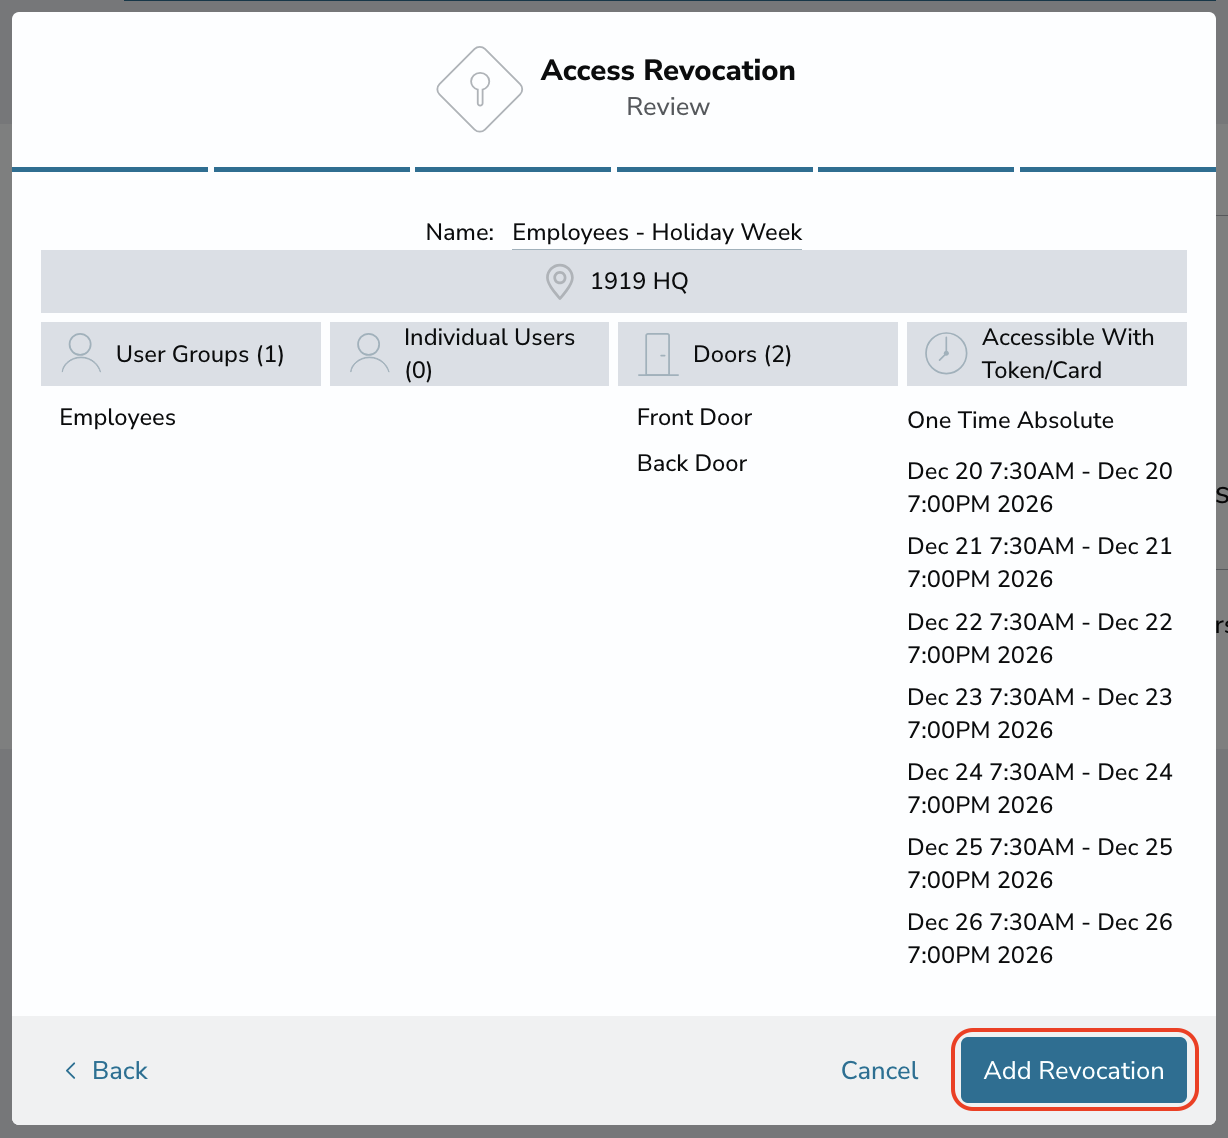Click the User Groups (1) header
This screenshot has width=1228, height=1138.
pos(181,354)
